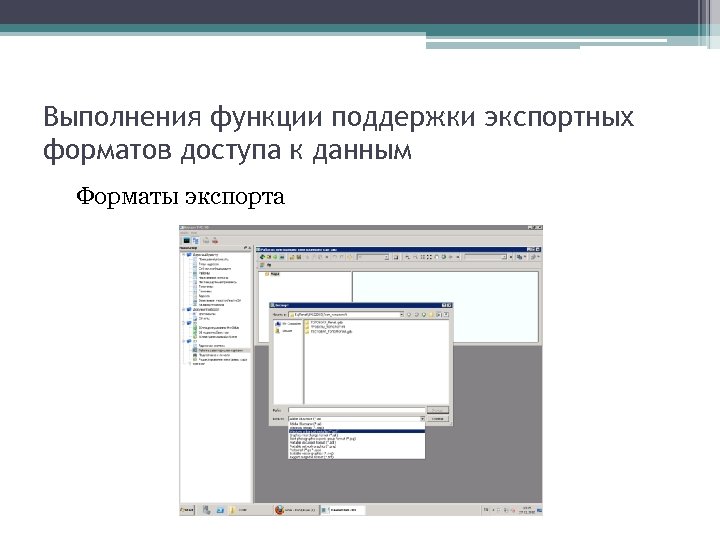Select the bold layer folder in map contents tree

pos(273,274)
